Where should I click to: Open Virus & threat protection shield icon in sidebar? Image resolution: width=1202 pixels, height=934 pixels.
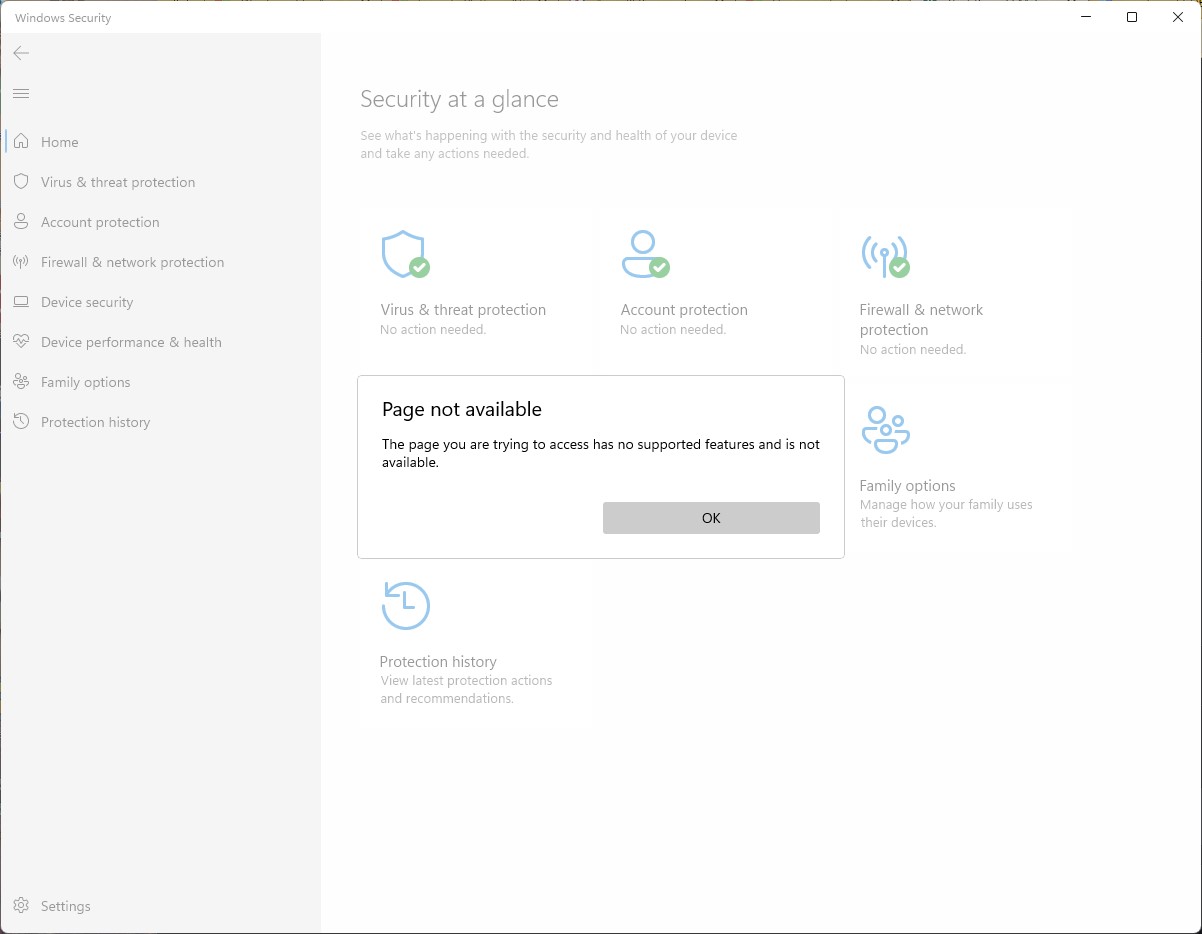21,182
